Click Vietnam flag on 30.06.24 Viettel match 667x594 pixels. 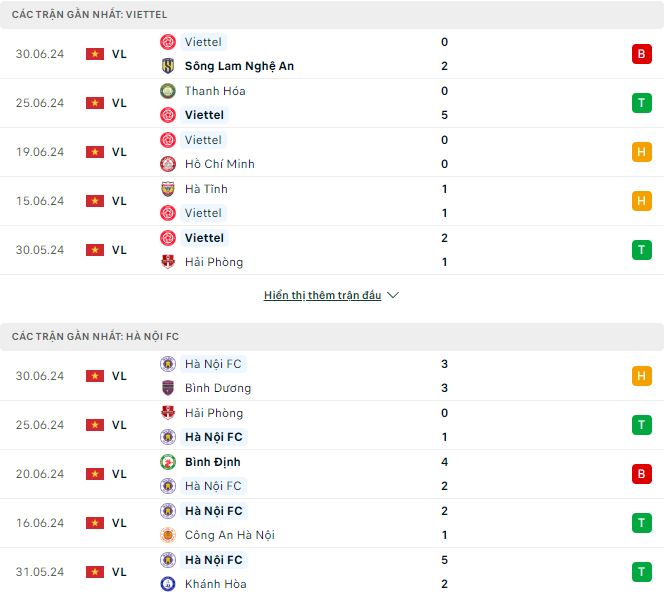[95, 54]
